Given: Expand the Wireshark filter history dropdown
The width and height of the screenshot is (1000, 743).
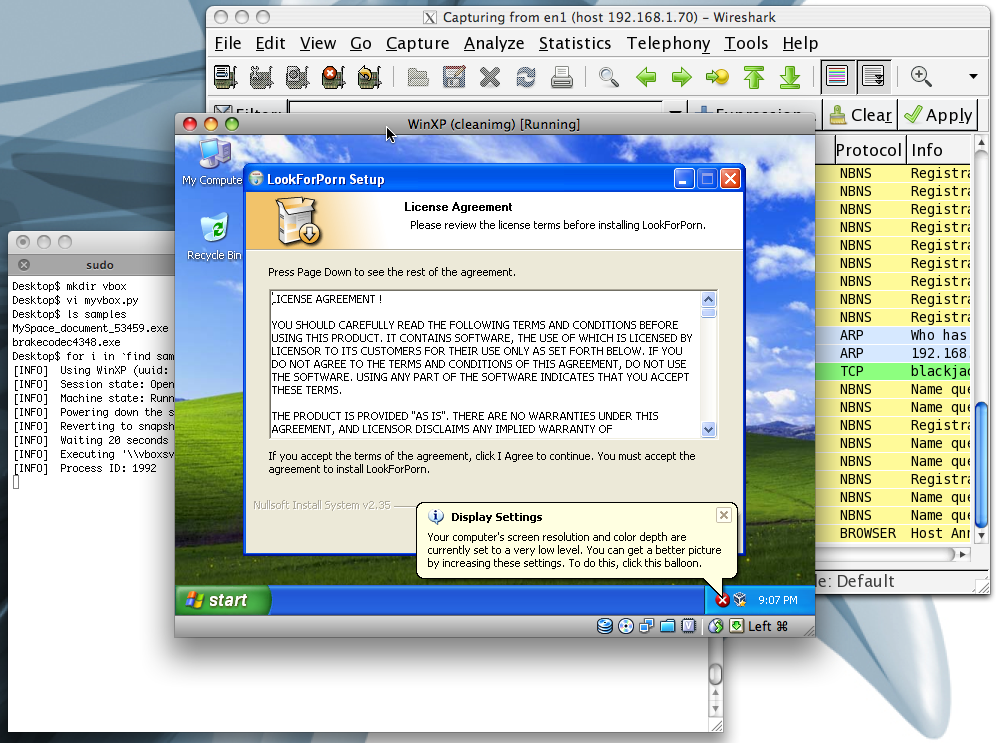Looking at the screenshot, I should coord(677,114).
